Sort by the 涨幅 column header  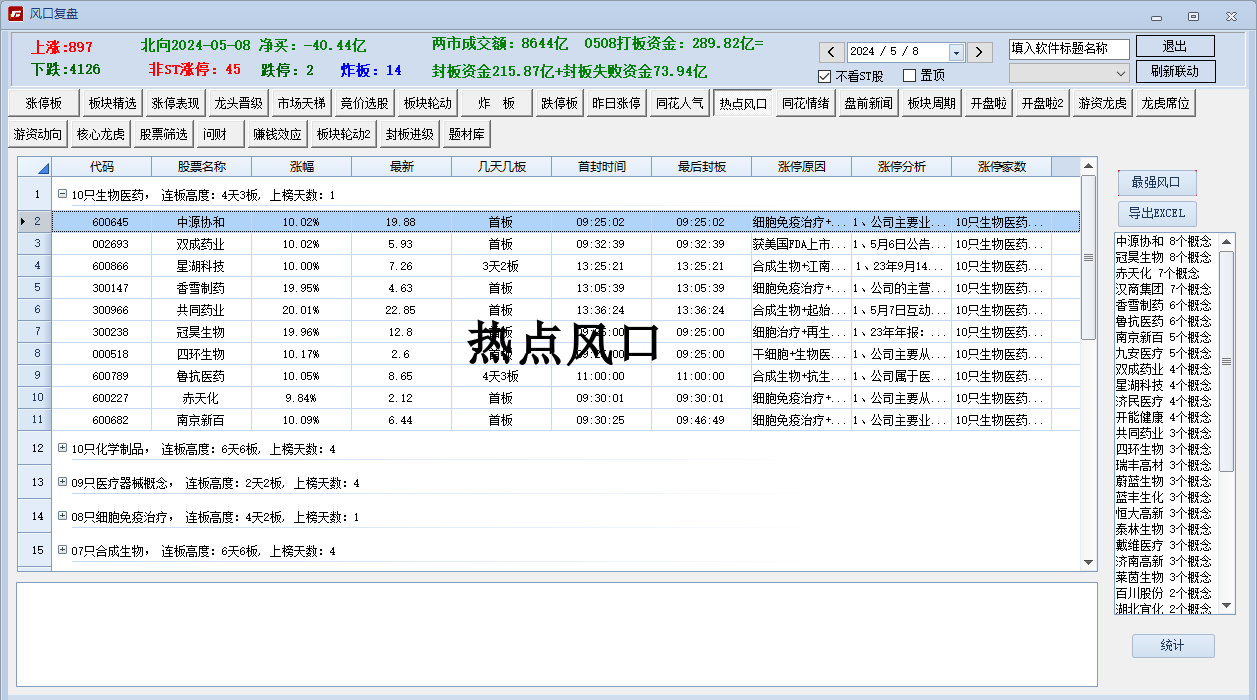click(x=301, y=167)
